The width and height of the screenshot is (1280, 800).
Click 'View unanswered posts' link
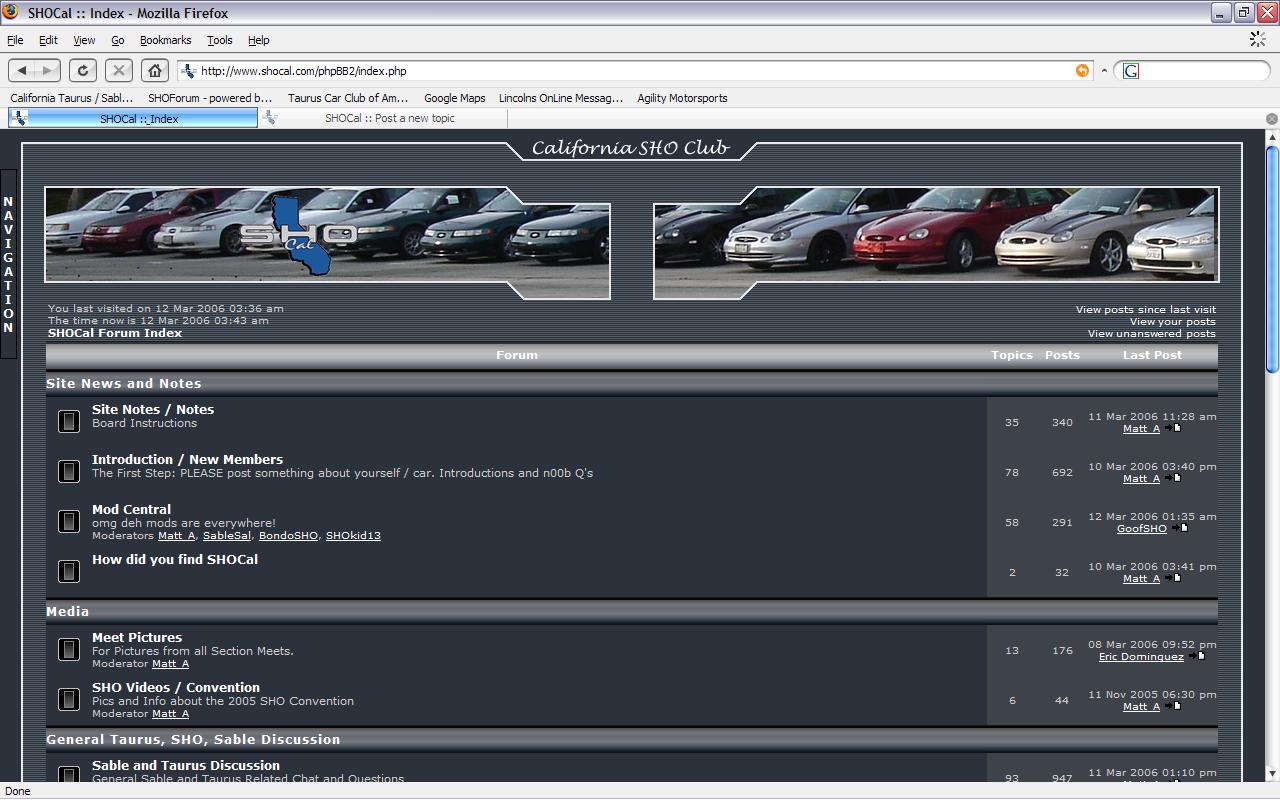[1151, 334]
